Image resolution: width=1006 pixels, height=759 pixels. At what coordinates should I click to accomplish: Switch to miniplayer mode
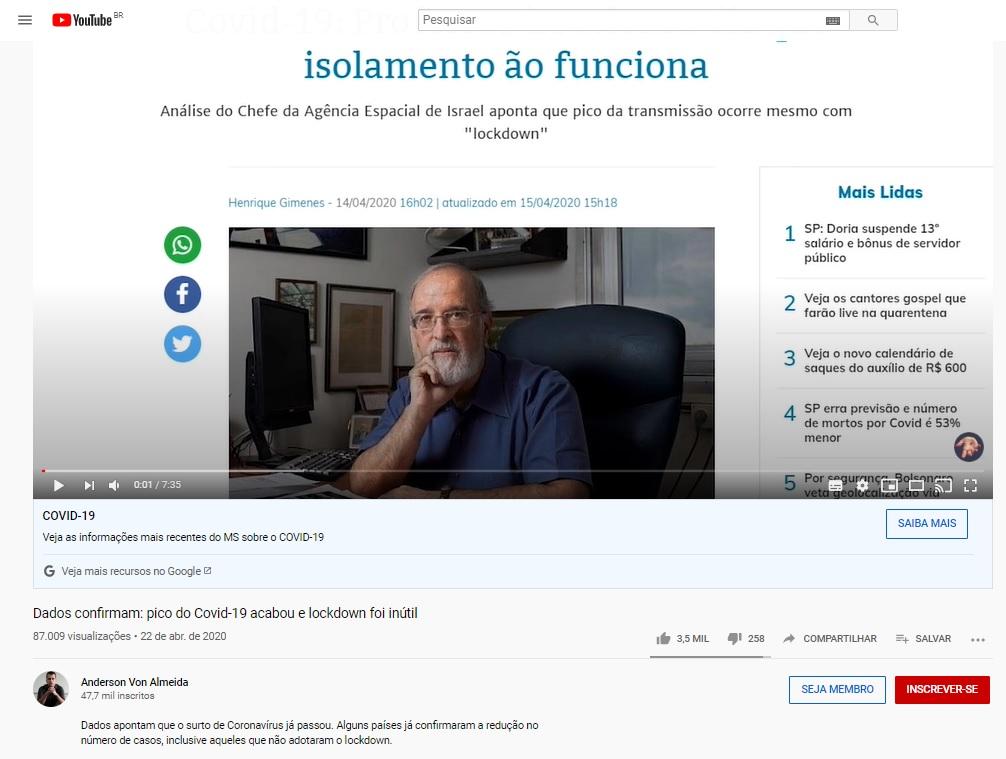pos(889,486)
